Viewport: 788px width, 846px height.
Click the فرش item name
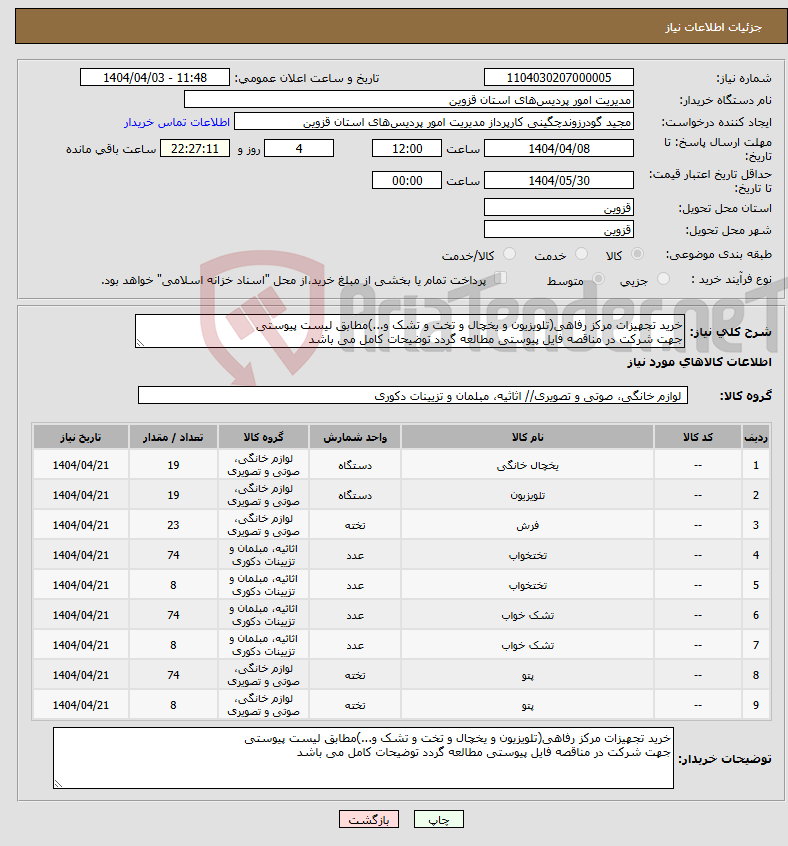(x=527, y=525)
